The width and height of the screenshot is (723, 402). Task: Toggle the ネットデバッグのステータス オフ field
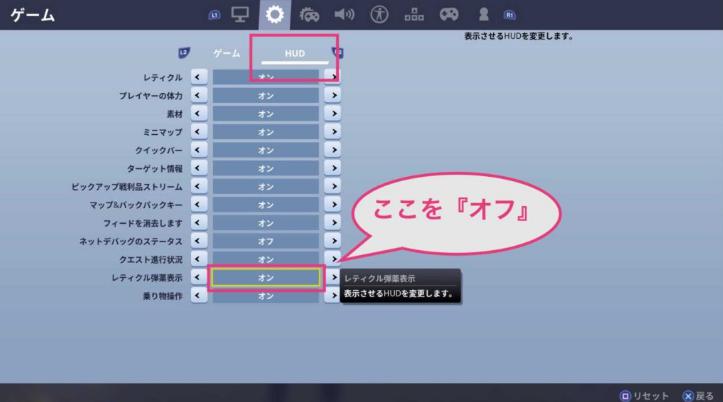point(266,241)
